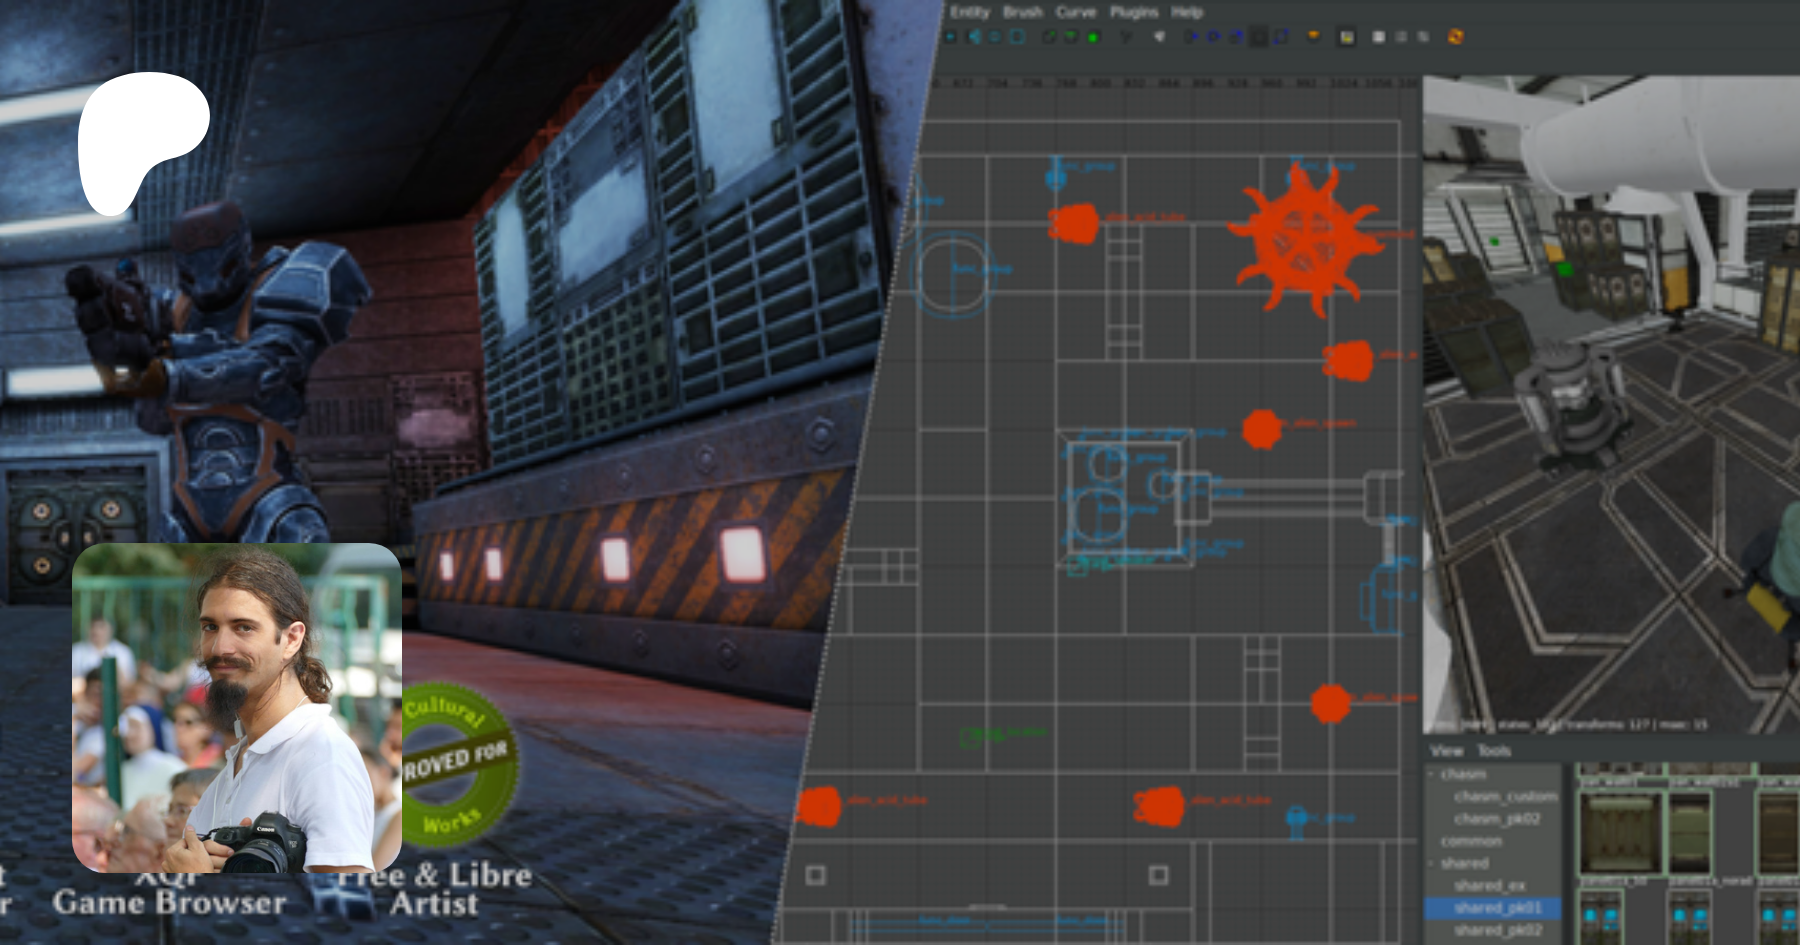Collapse the shared texture folder
Image resolution: width=1800 pixels, height=945 pixels.
click(1431, 863)
